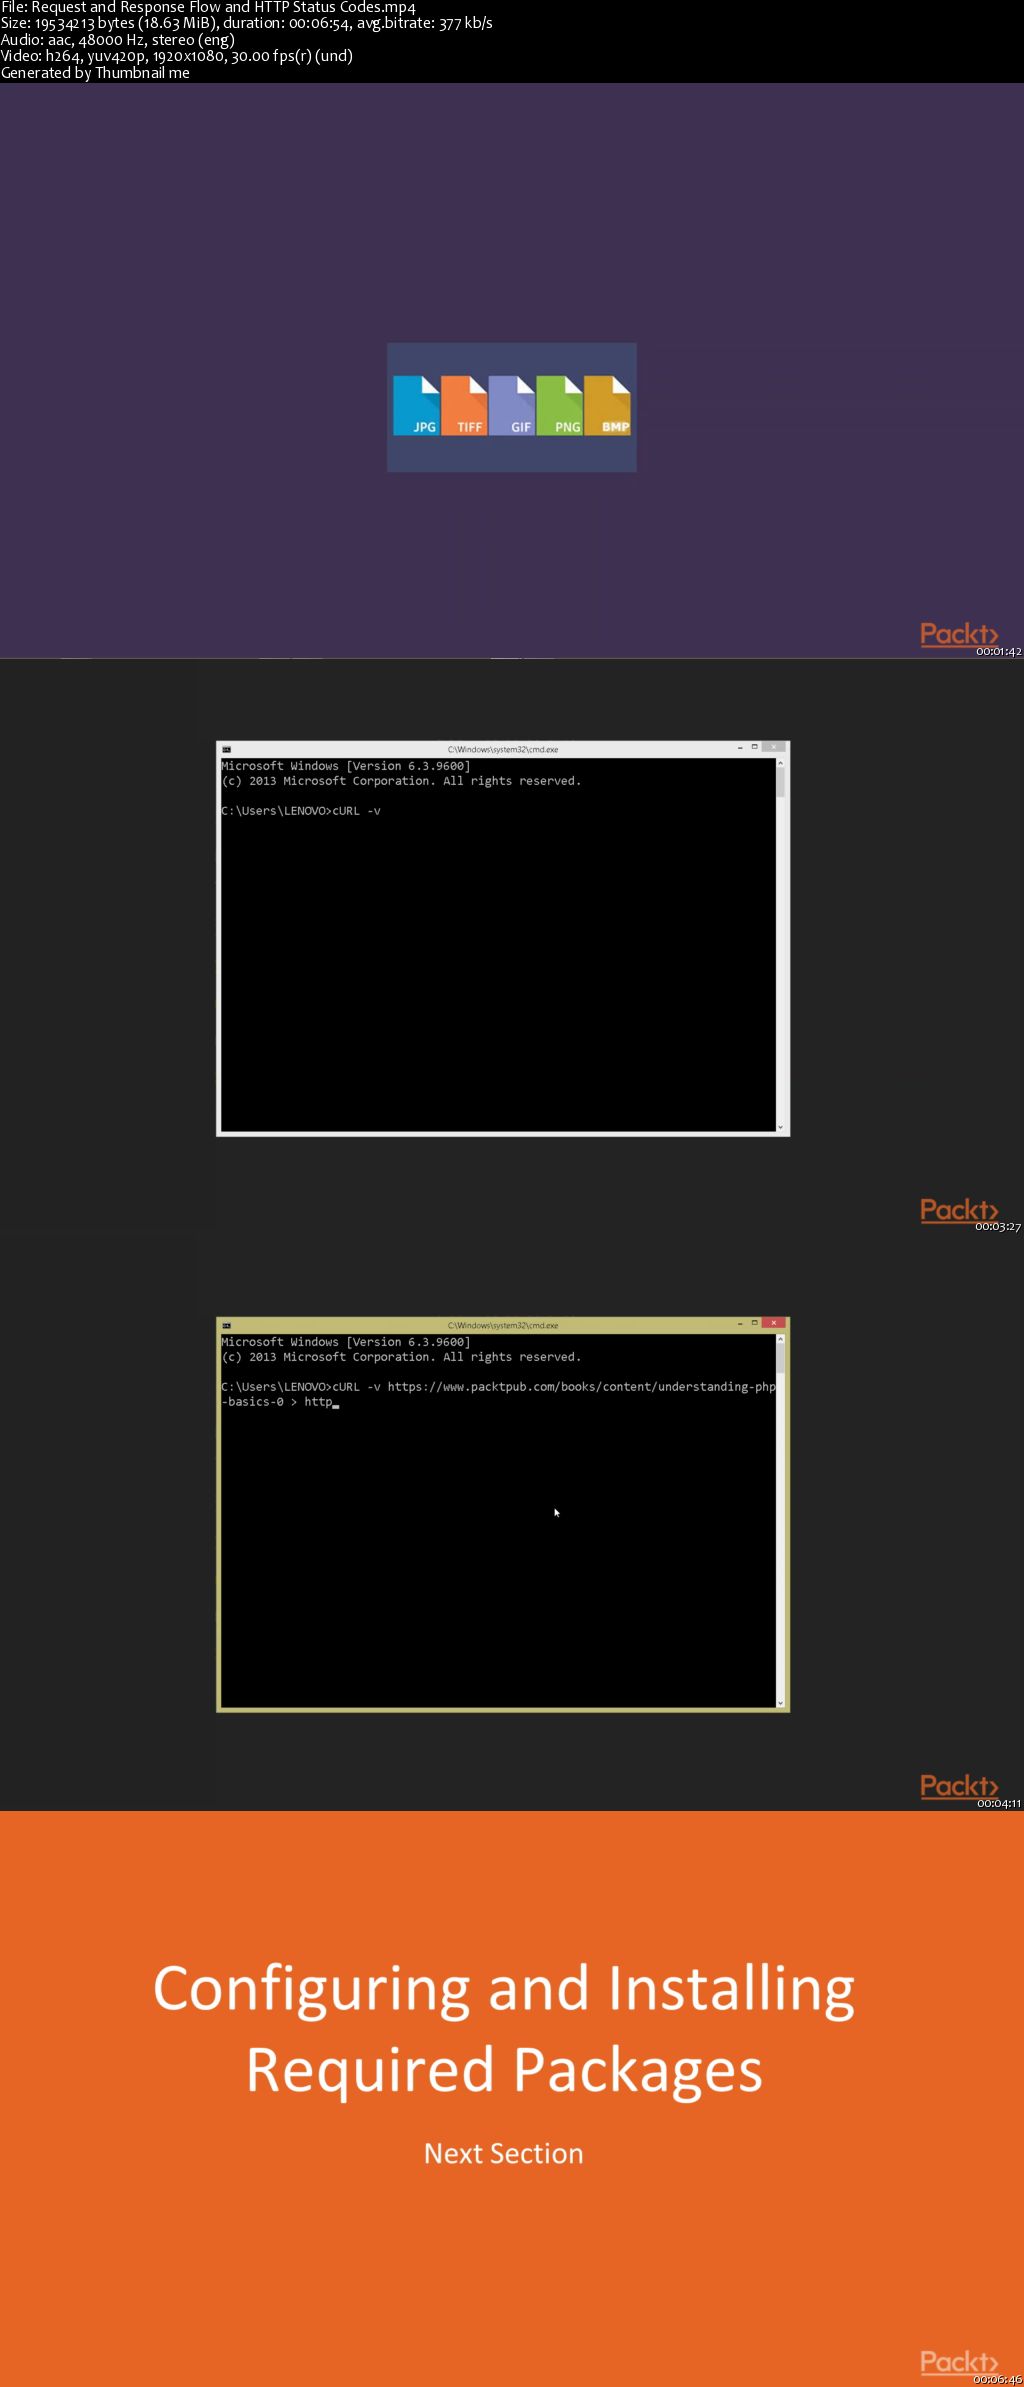Click the 'Next Section' subtitle
This screenshot has height=2387, width=1024.
coord(503,2153)
